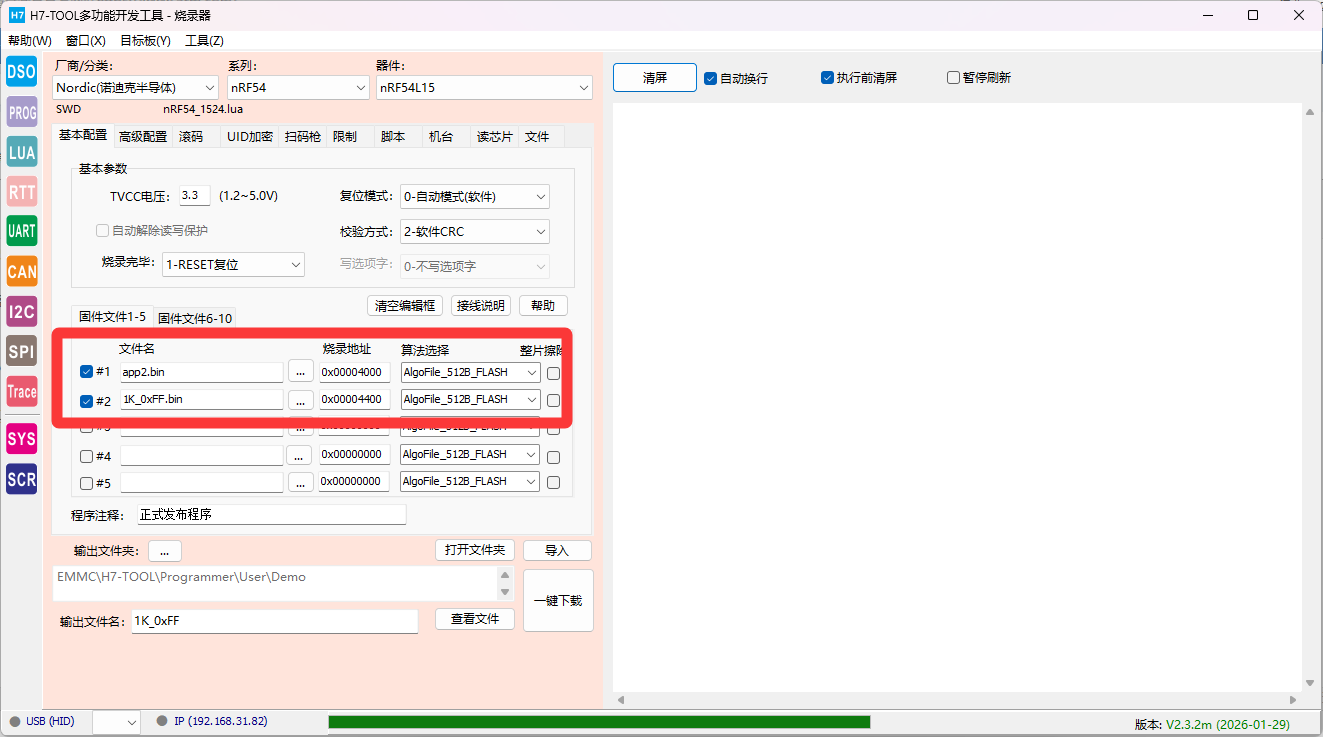
Task: Click the Trace tool icon
Action: click(21, 391)
